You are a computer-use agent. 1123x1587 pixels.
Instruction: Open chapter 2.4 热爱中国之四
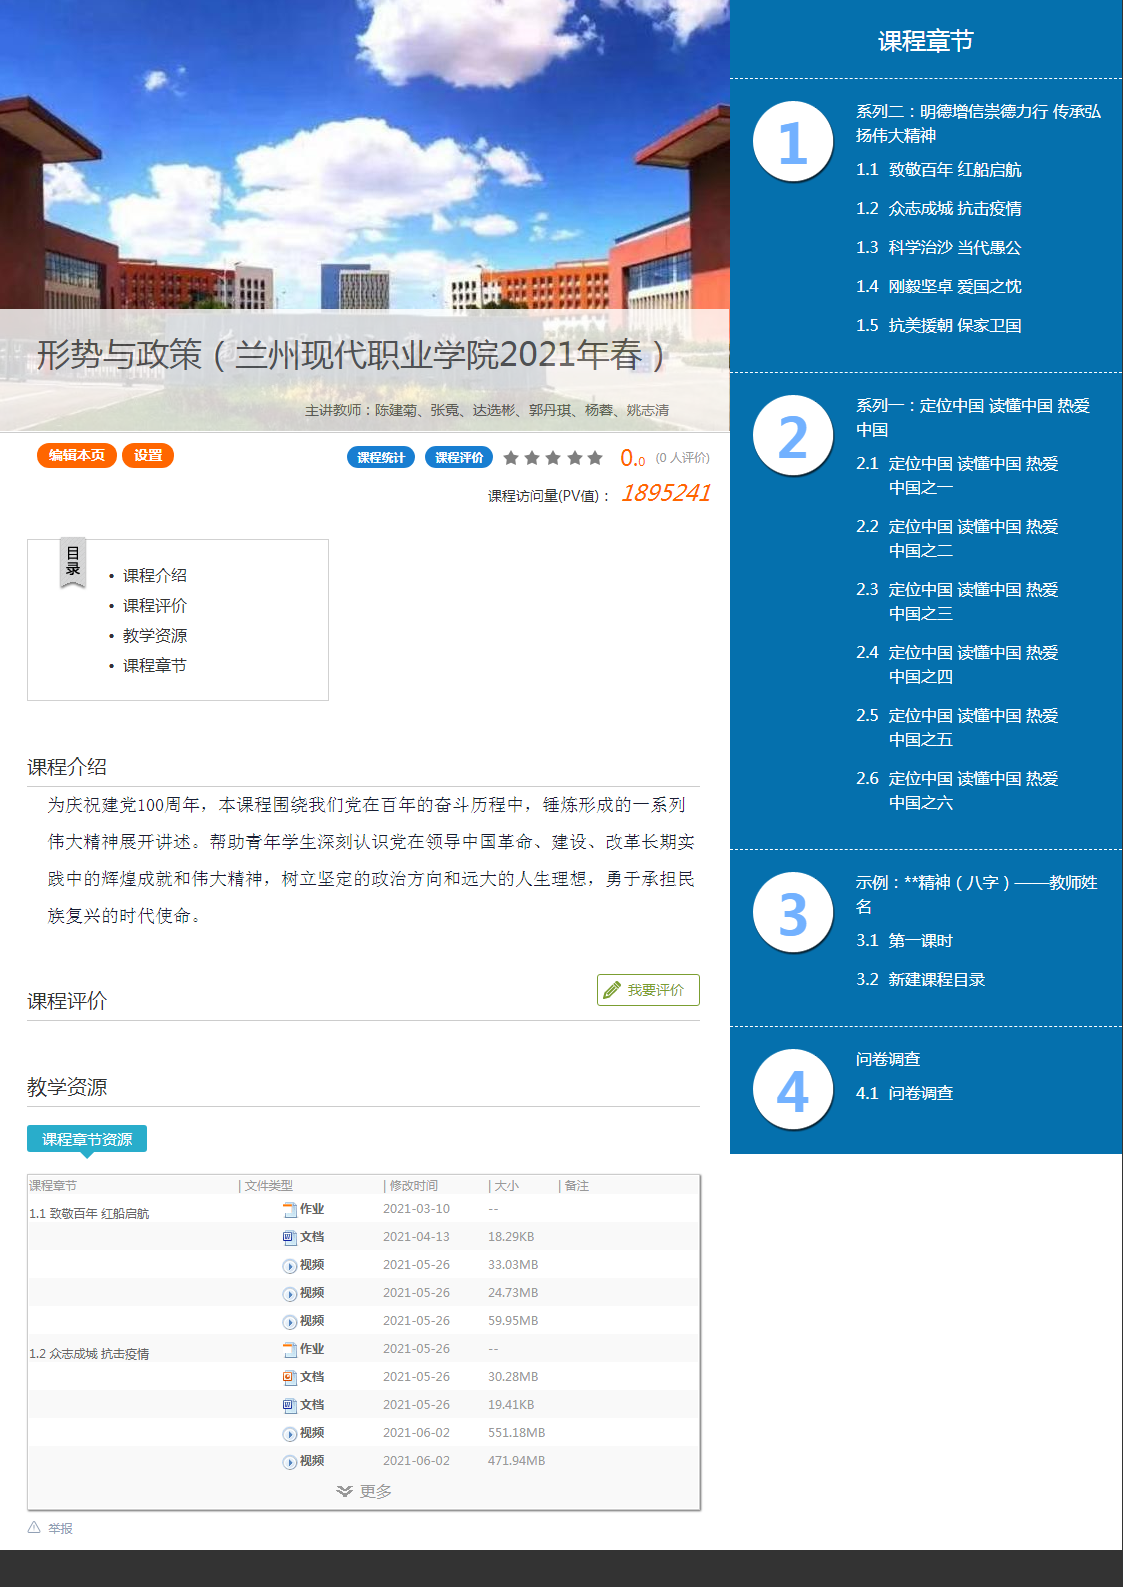[957, 664]
